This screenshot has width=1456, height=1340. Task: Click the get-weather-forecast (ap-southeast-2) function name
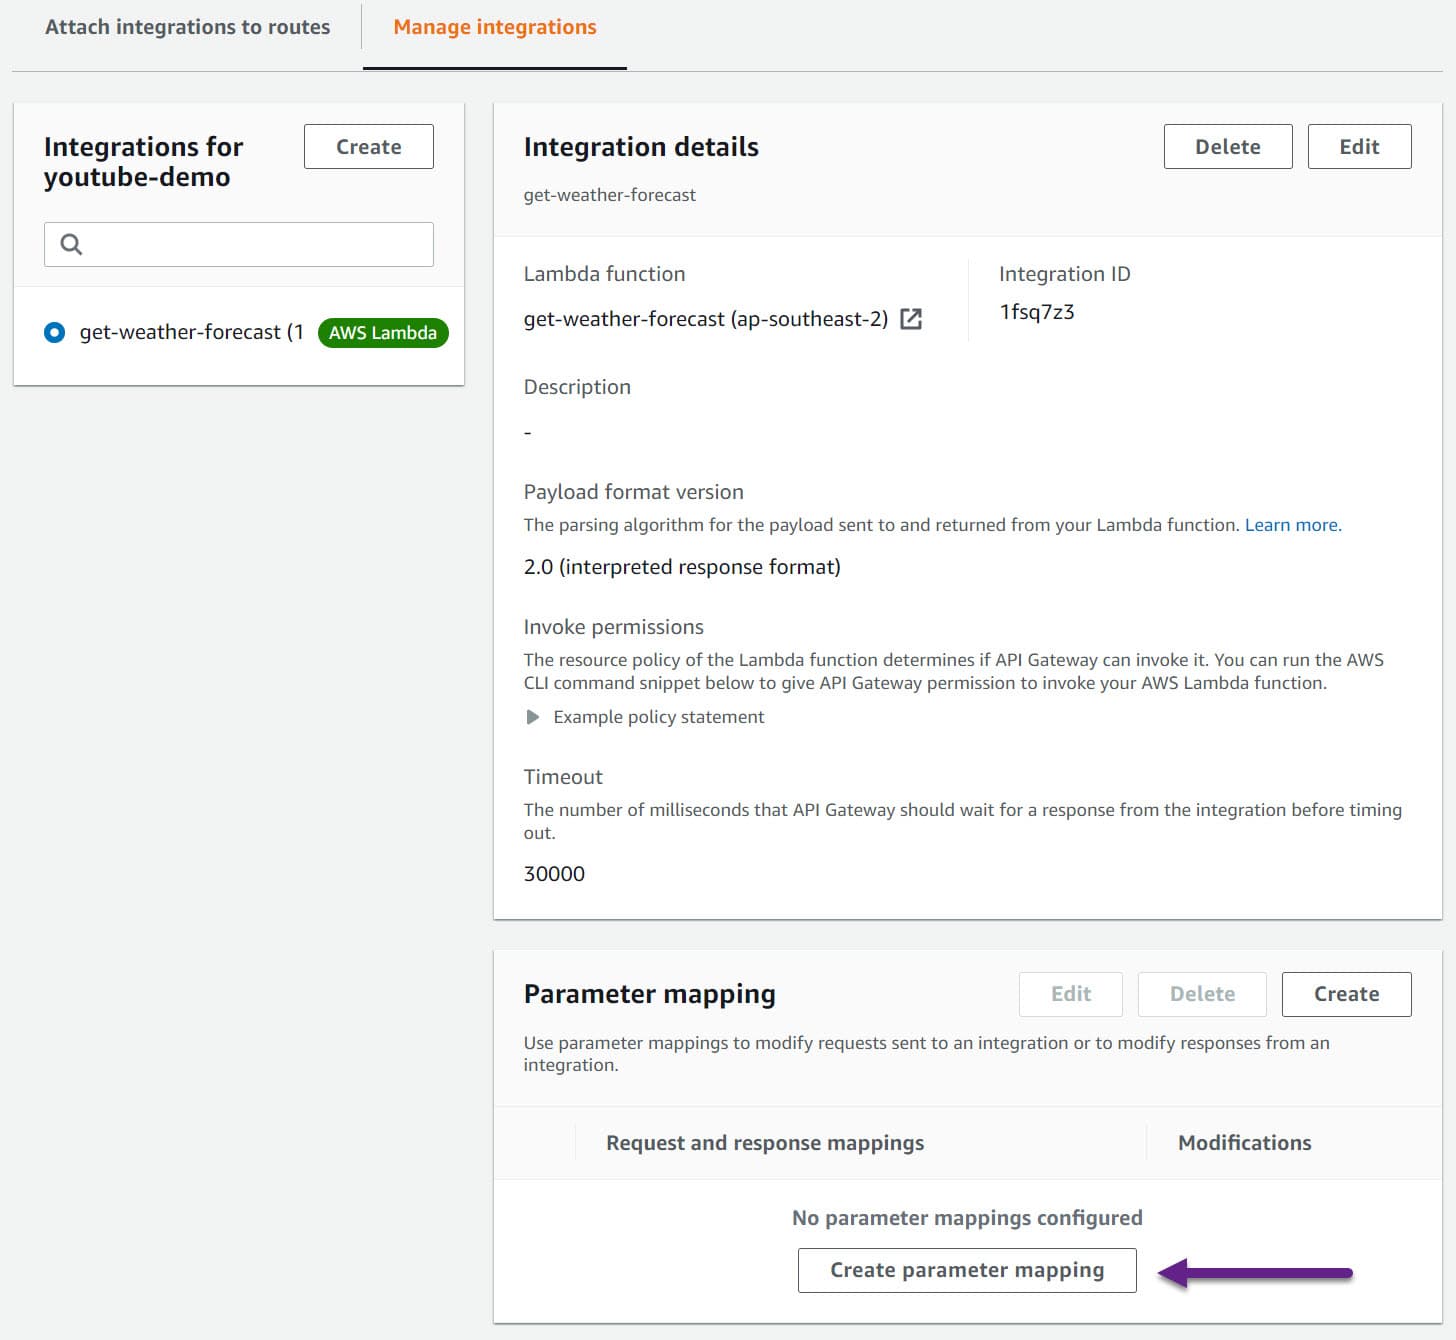[706, 319]
